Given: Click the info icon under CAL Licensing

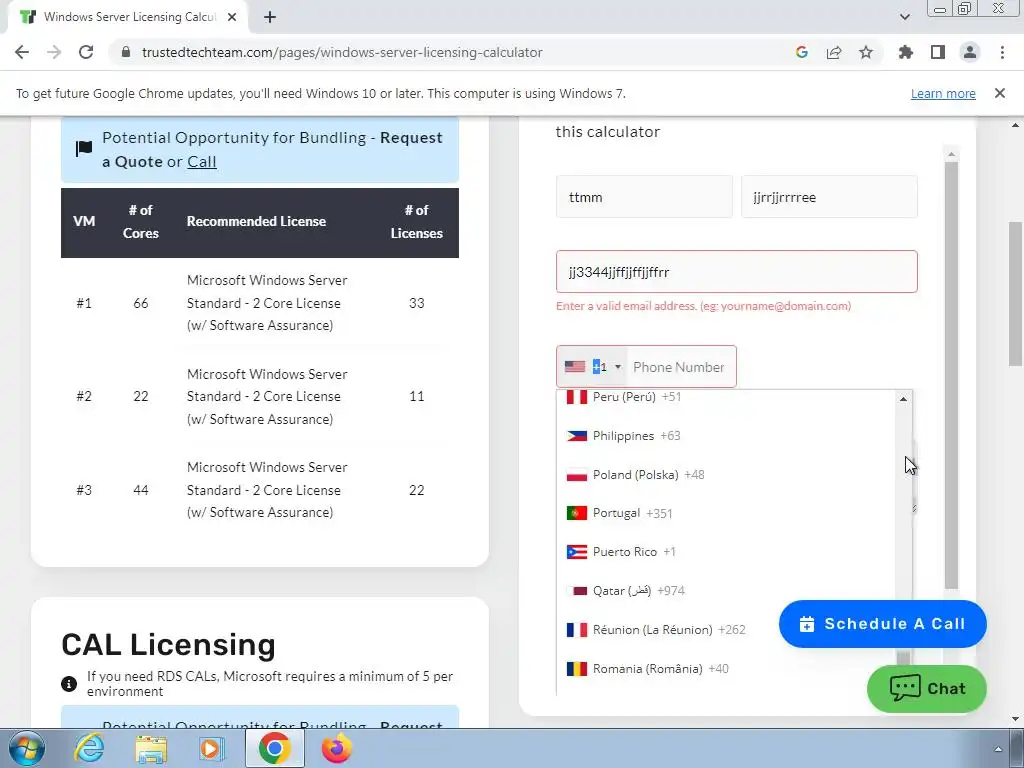Looking at the screenshot, I should [69, 684].
